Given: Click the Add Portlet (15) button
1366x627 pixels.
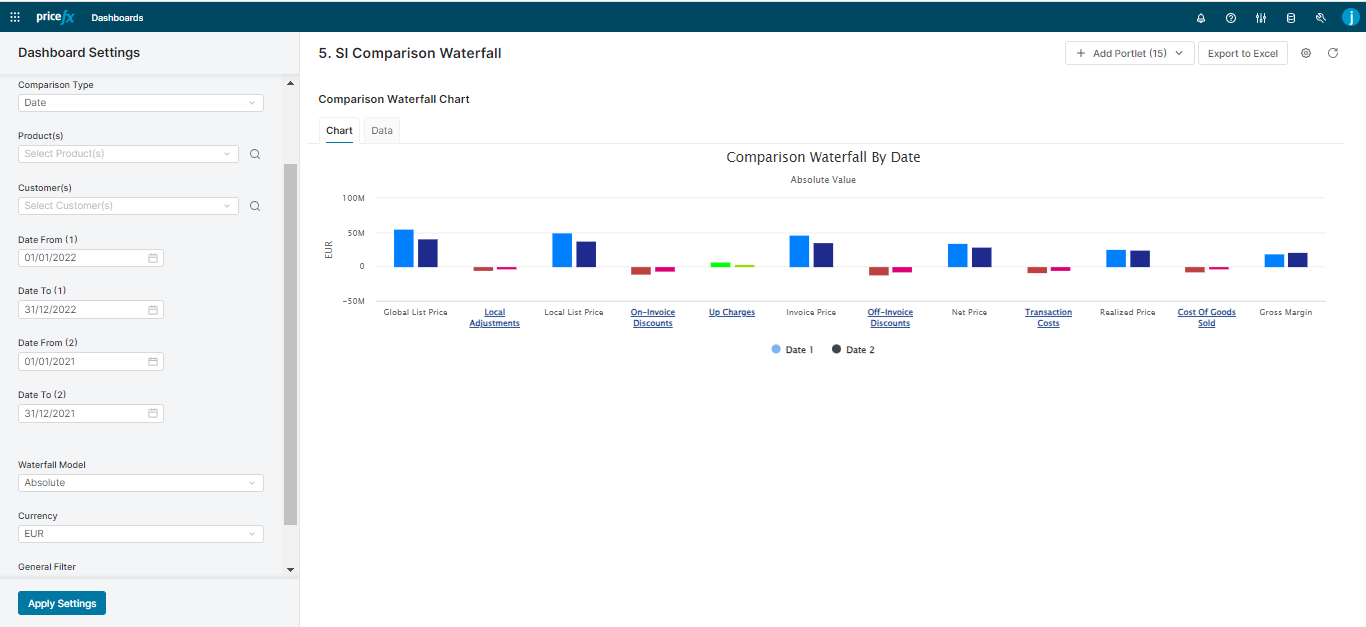Looking at the screenshot, I should tap(1129, 53).
